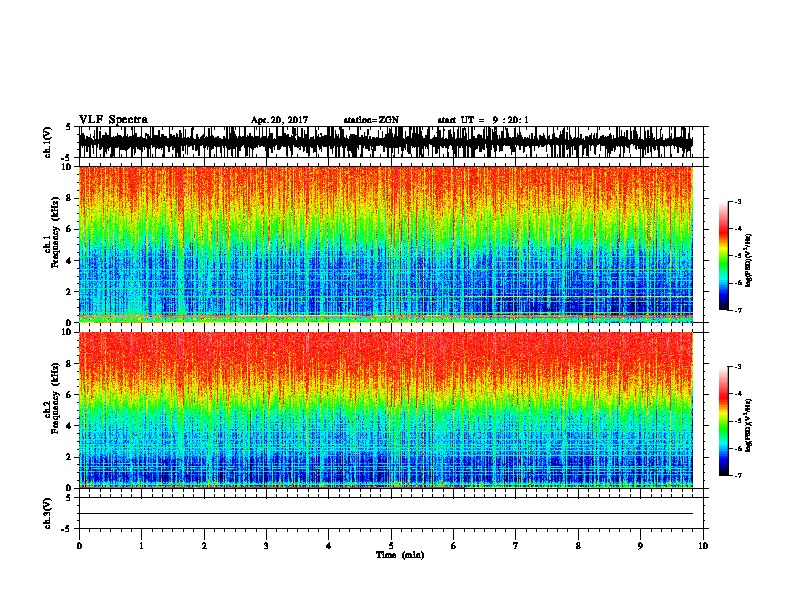The image size is (792, 612).
Task: Click the time axis tick label "8"
Action: 578,546
